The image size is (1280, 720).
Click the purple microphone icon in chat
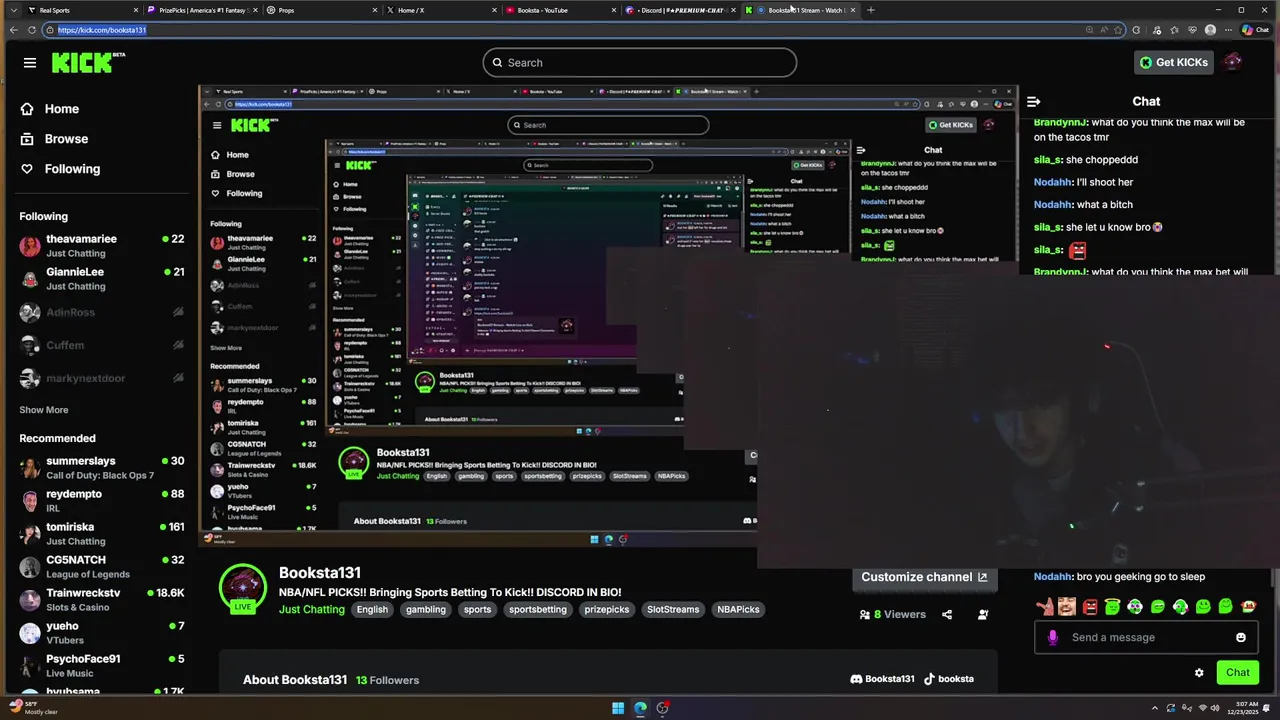pos(1052,637)
